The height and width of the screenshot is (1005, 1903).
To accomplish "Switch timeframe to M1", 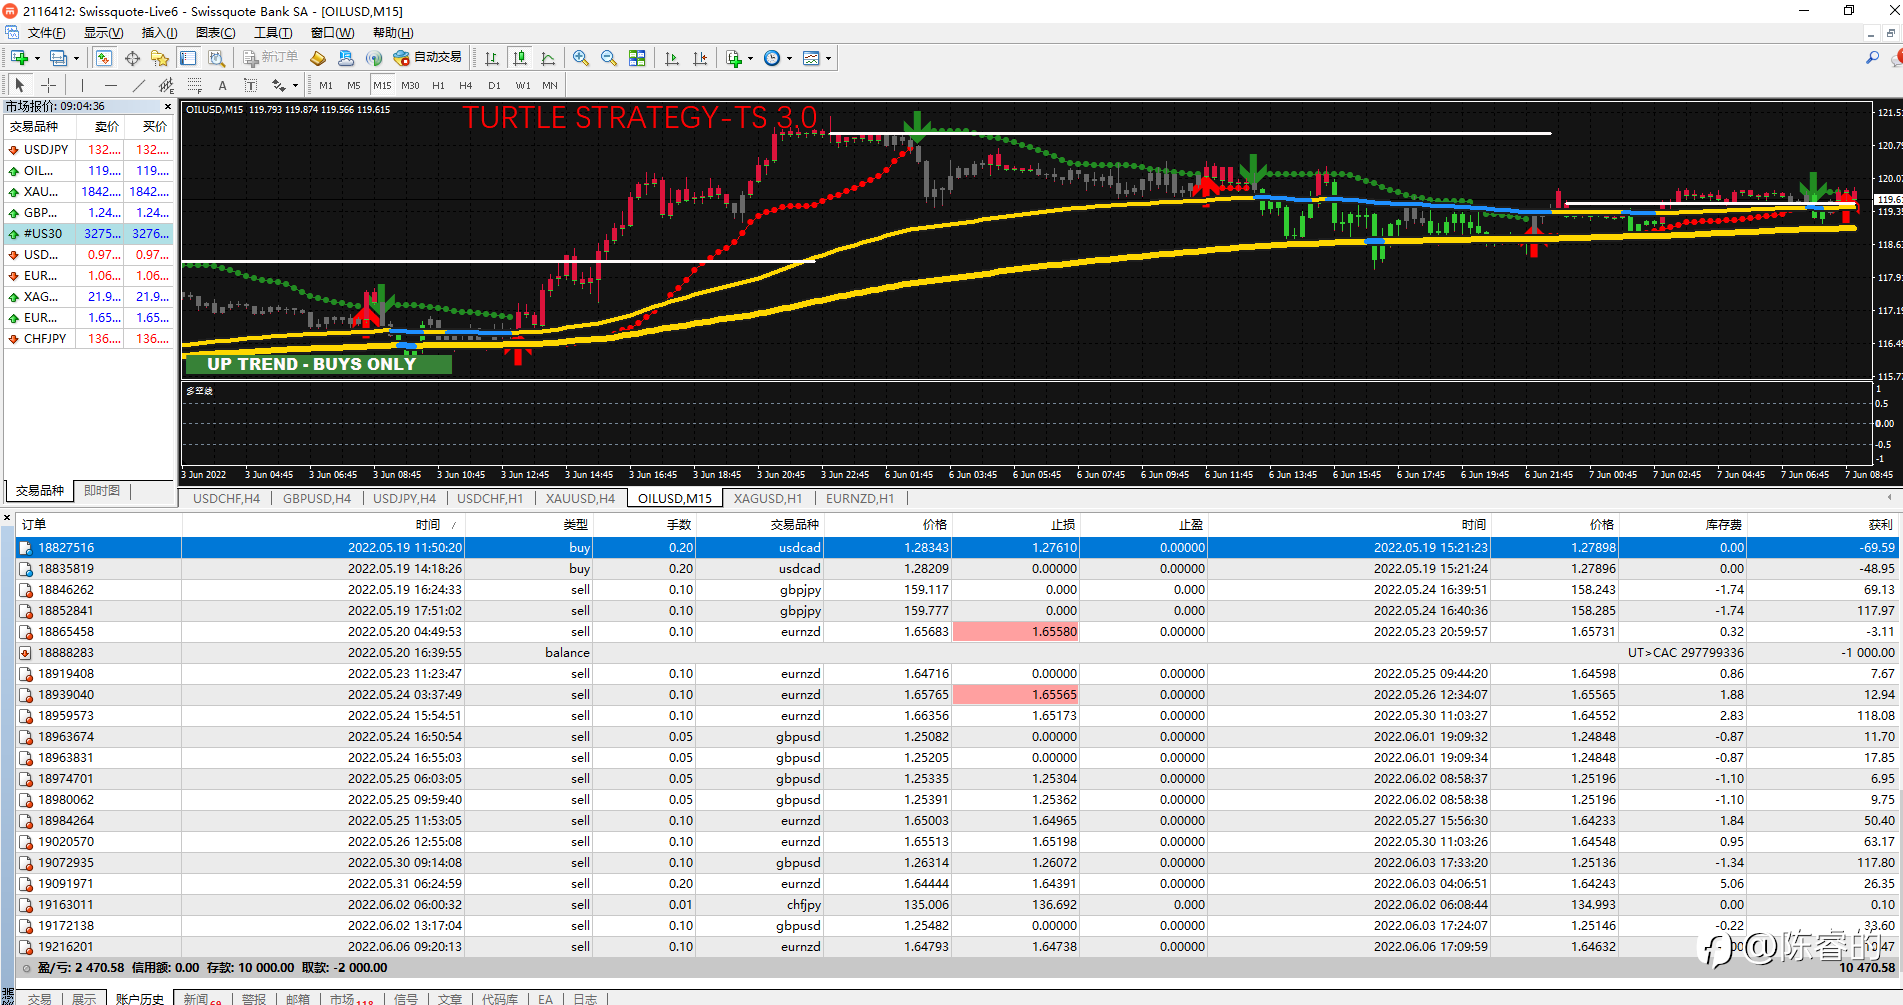I will [326, 85].
